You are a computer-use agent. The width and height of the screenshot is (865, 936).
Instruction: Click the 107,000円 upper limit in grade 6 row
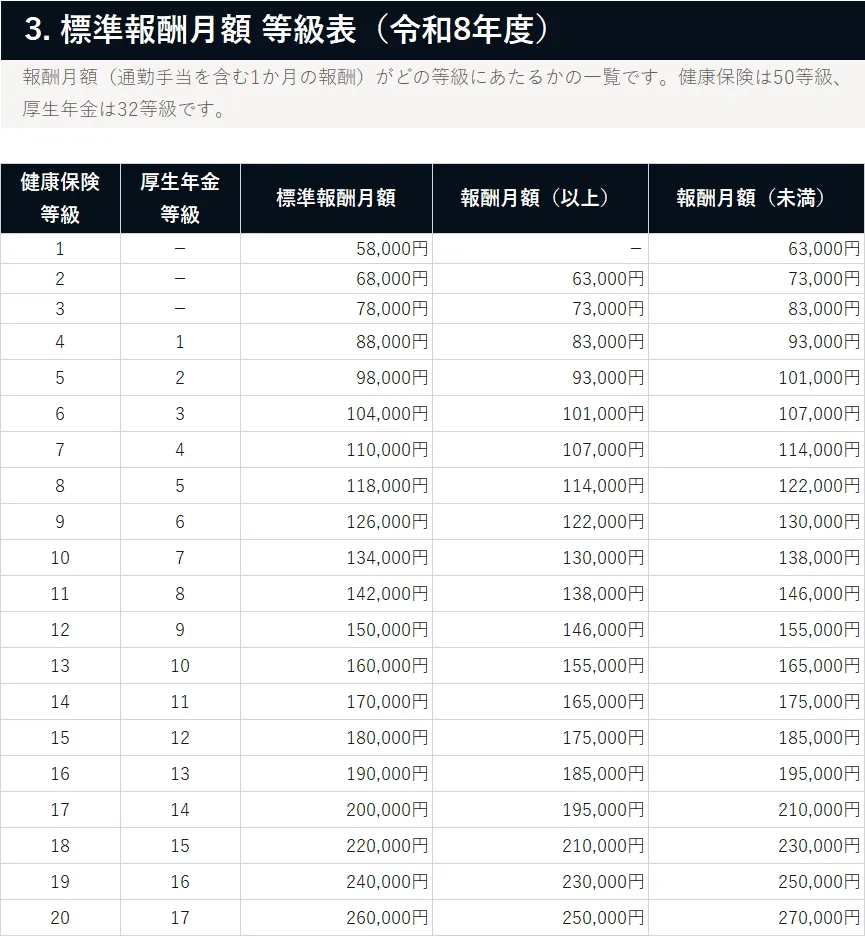756,414
